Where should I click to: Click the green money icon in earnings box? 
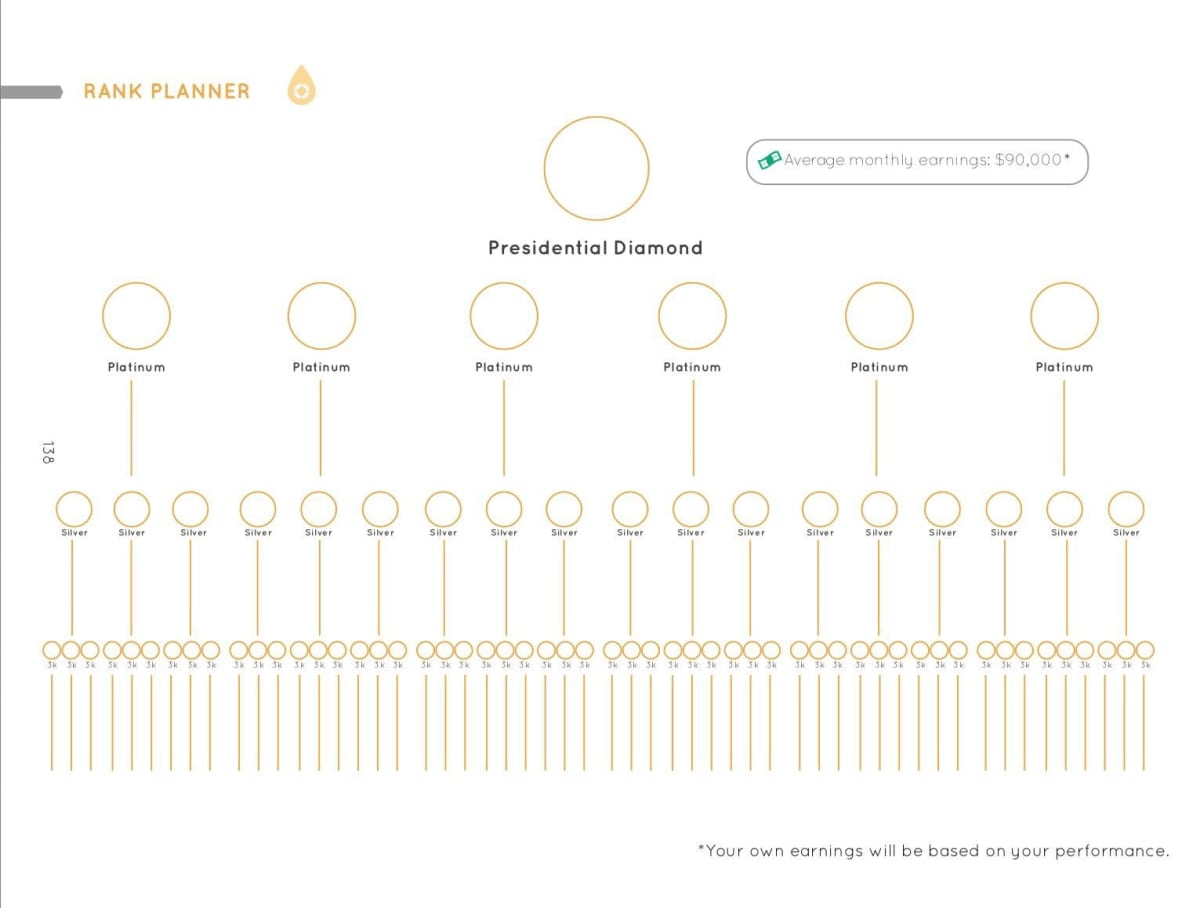(x=769, y=159)
